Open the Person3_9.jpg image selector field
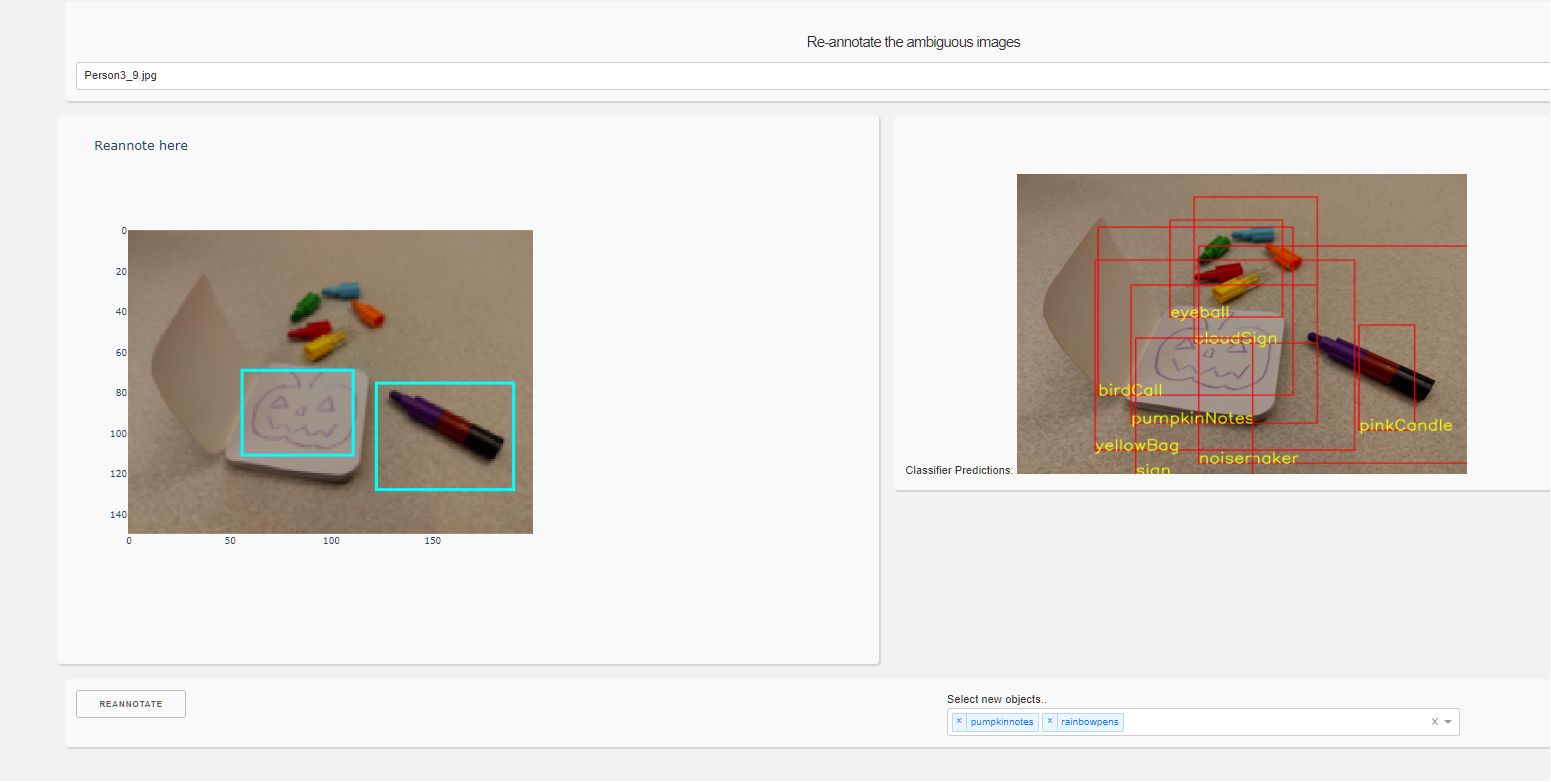The image size is (1551, 782). tap(812, 75)
